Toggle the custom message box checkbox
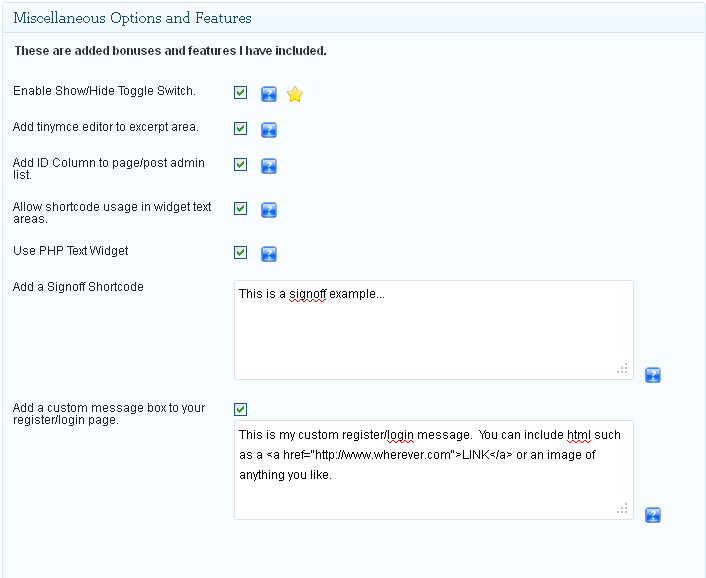Viewport: 706px width, 578px height. (241, 409)
